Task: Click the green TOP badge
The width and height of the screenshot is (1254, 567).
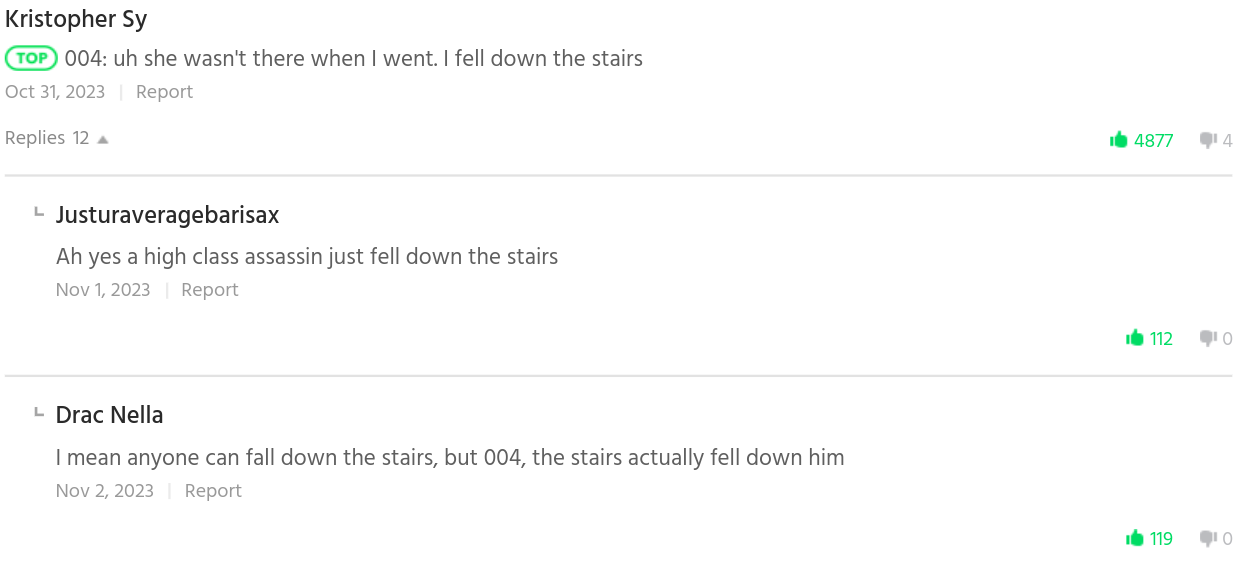Action: tap(31, 58)
